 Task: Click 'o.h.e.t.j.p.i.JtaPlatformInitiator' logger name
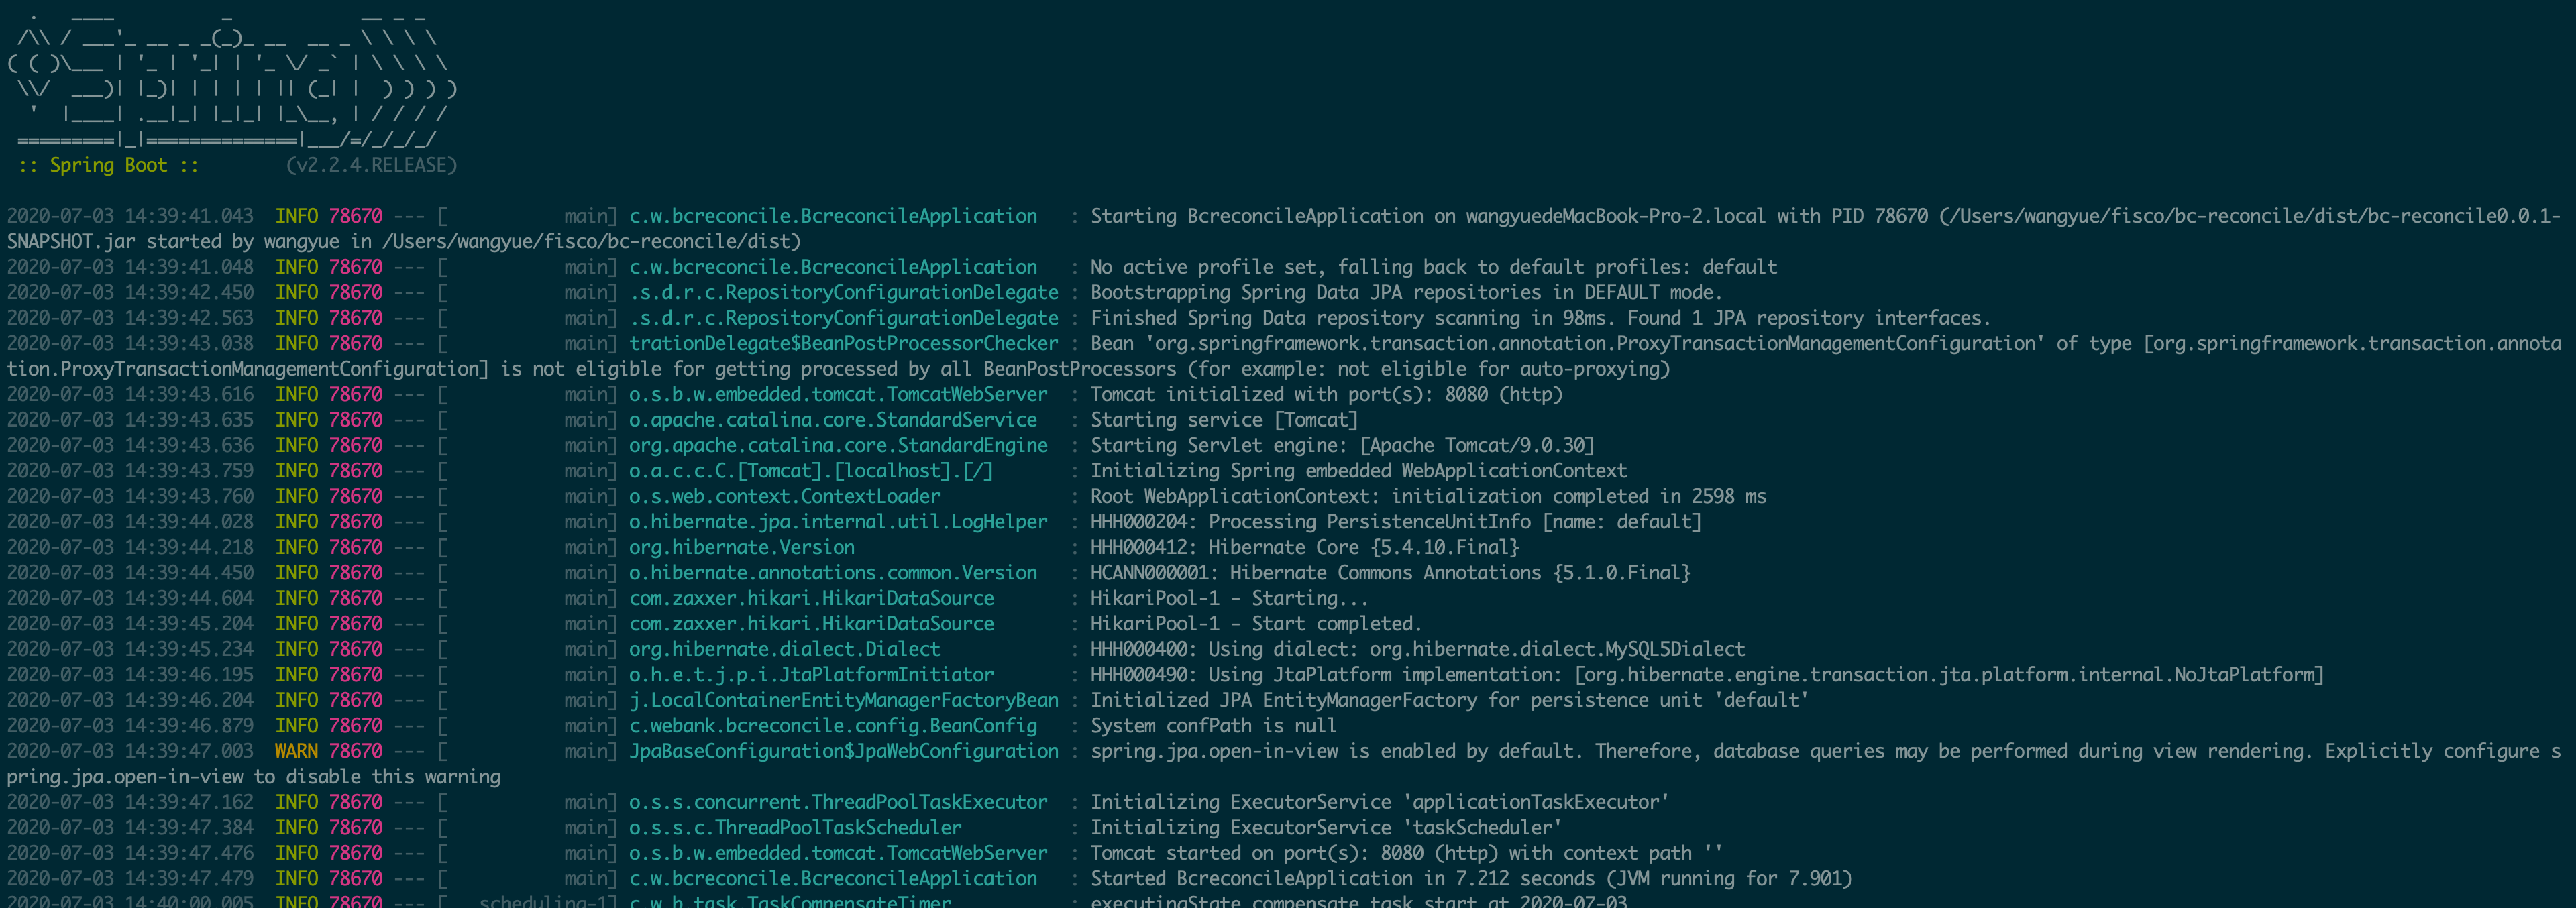point(811,675)
